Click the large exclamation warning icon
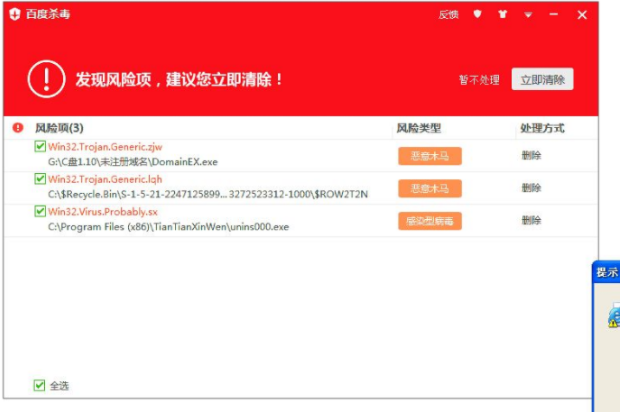The height and width of the screenshot is (419, 629). 45,79
